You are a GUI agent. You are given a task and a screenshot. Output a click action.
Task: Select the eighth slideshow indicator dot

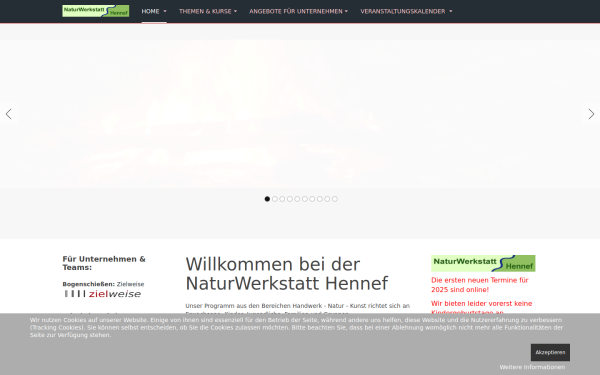tap(320, 199)
